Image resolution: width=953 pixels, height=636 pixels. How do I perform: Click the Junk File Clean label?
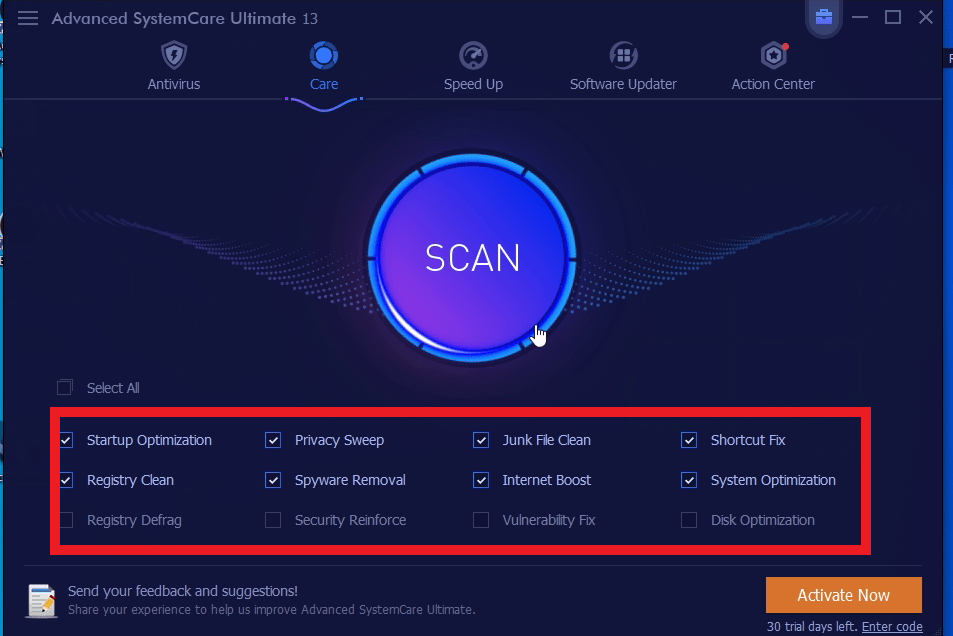(x=546, y=440)
